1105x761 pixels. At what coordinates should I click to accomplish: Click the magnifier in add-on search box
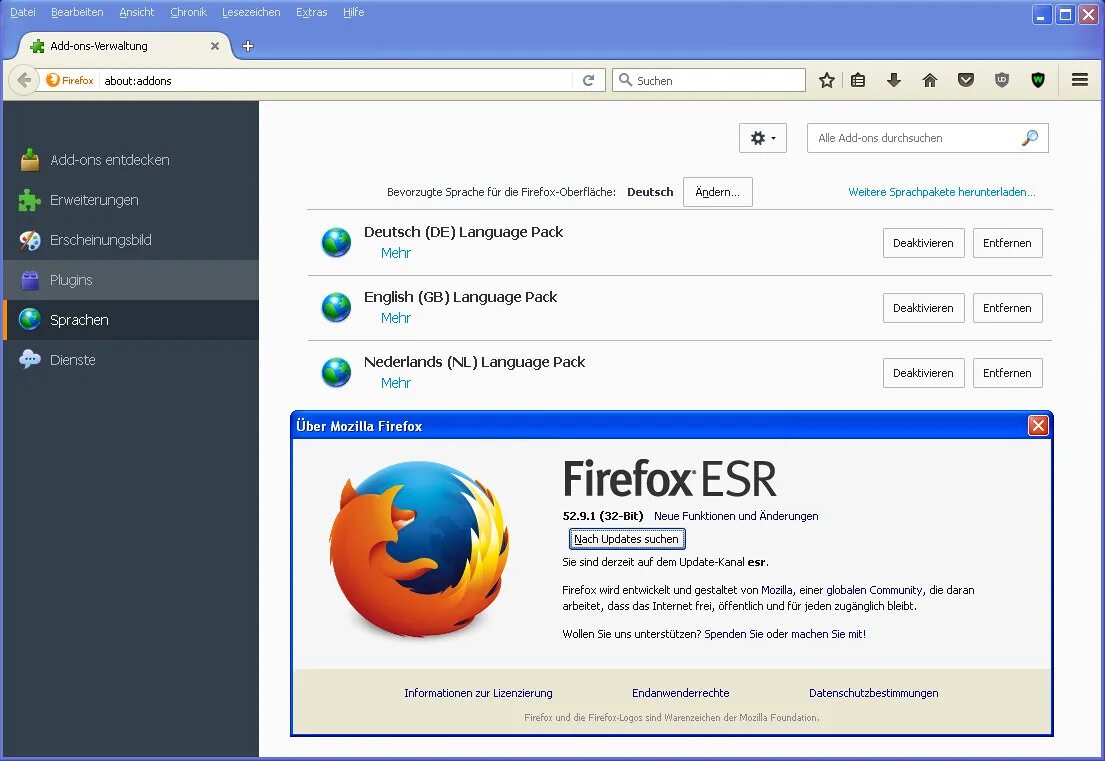tap(1030, 138)
